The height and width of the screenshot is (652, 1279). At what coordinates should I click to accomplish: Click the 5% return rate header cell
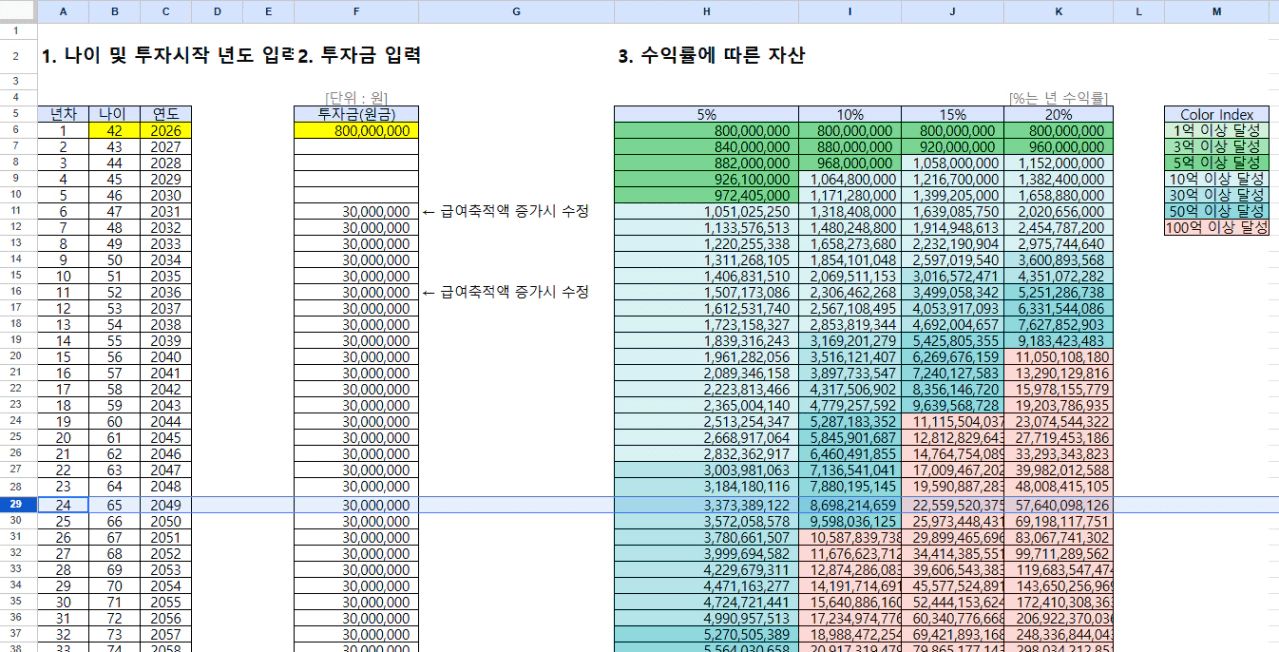706,115
